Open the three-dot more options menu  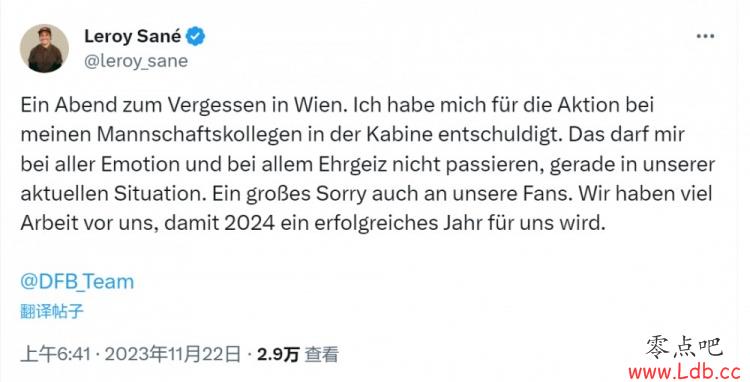705,36
